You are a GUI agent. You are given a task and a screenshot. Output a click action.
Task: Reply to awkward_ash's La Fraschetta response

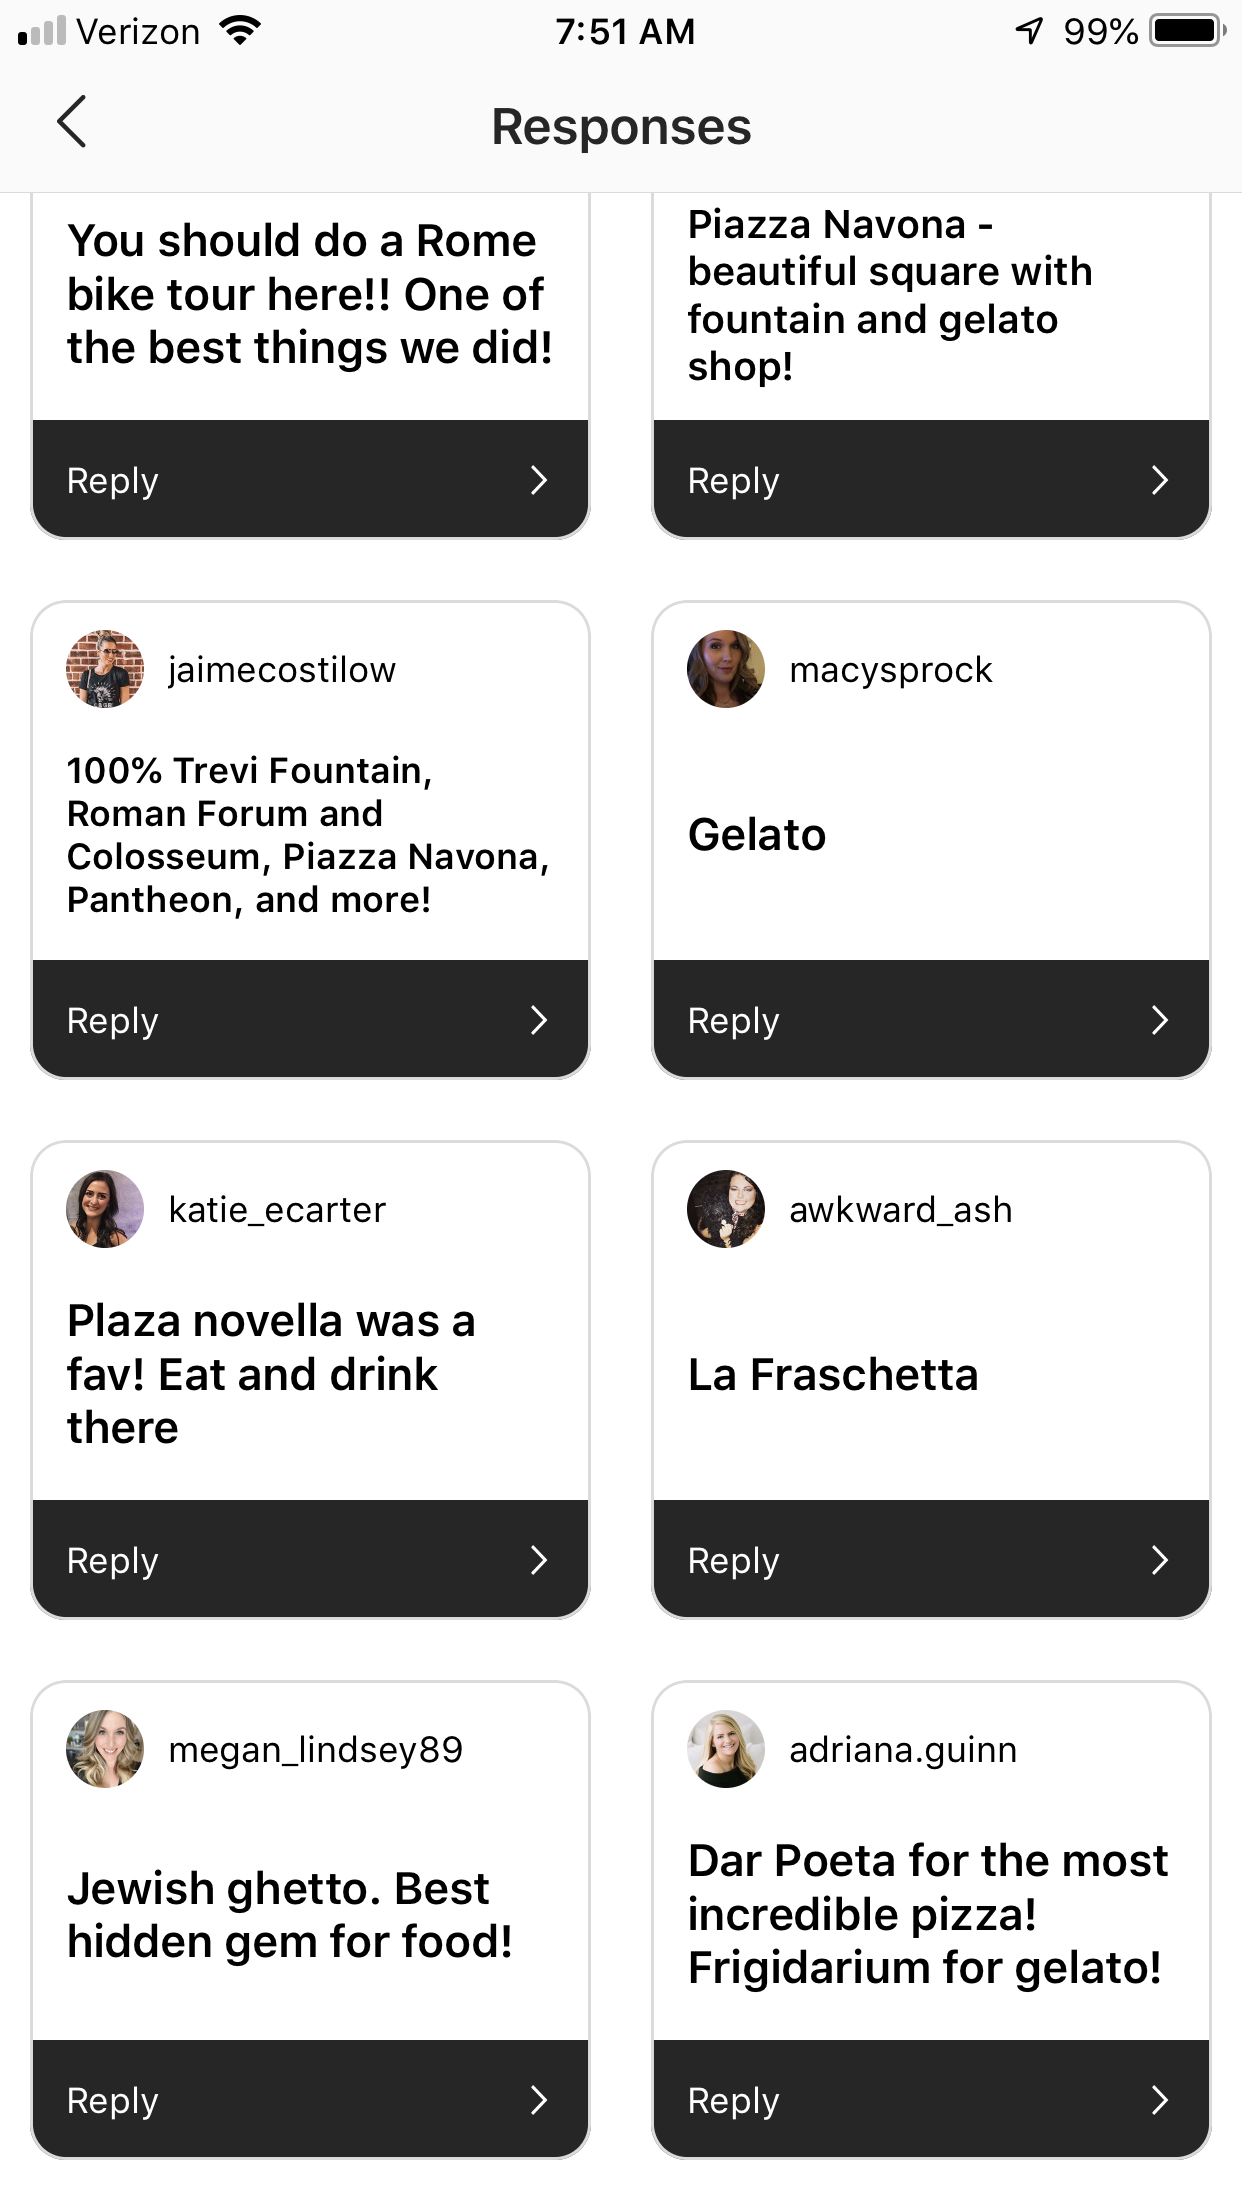931,1560
